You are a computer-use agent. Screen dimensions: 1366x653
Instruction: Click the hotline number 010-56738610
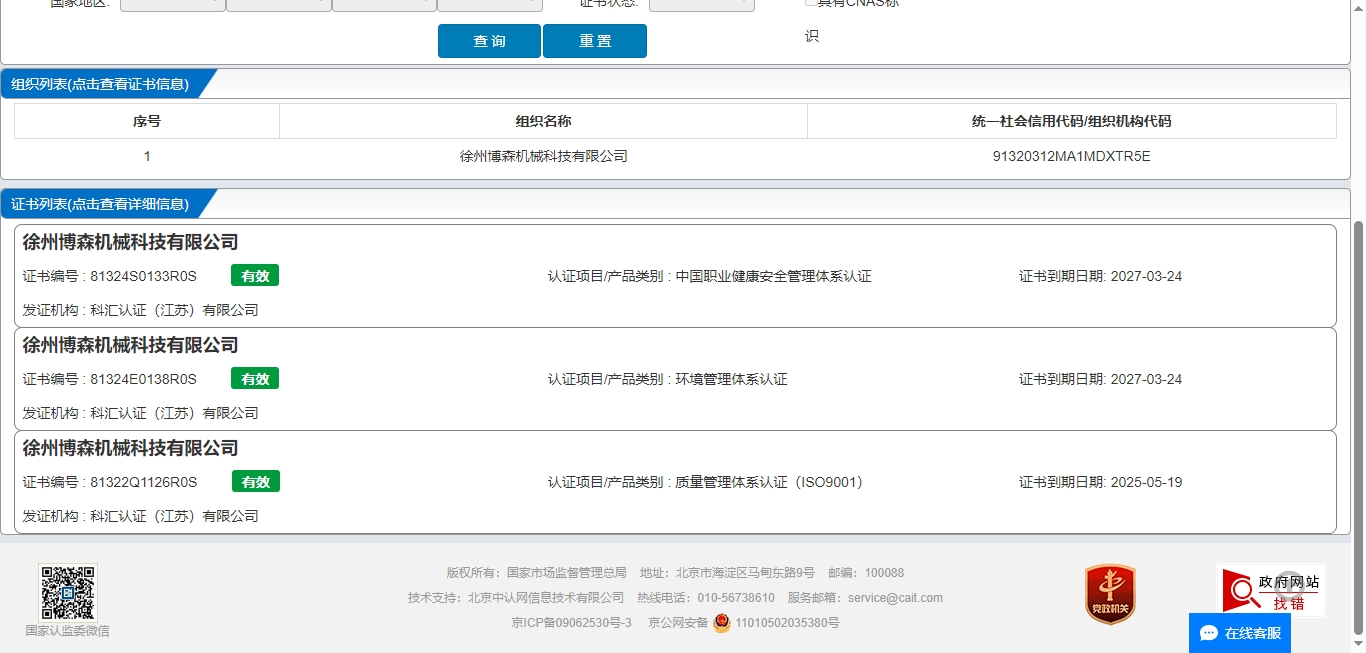736,598
